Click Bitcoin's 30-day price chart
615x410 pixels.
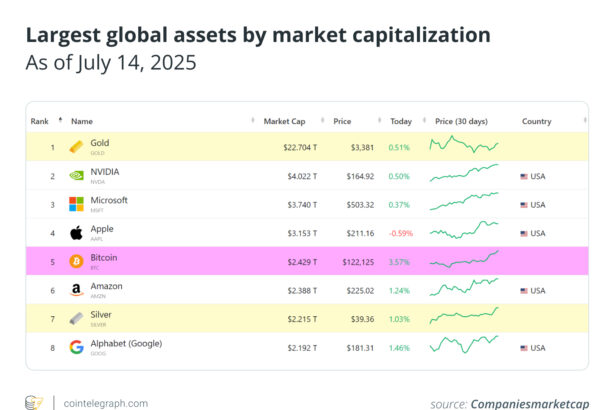(x=463, y=261)
